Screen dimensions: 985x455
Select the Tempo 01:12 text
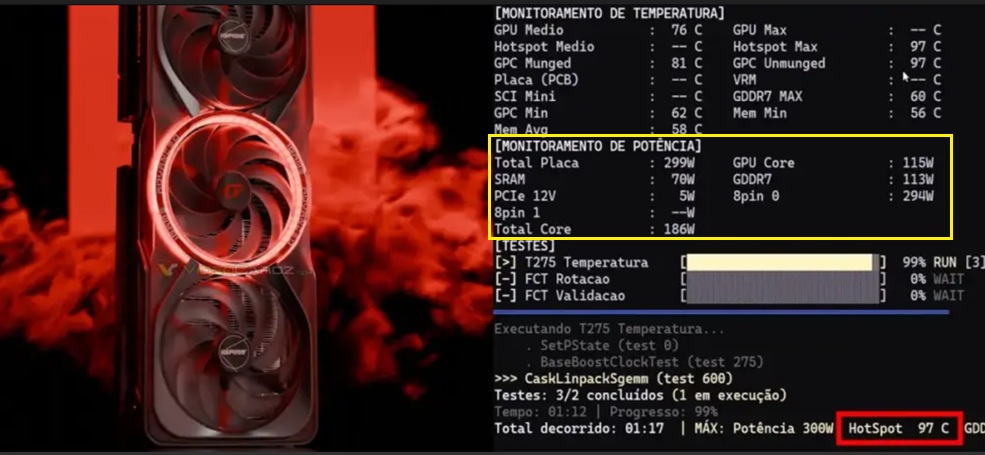click(540, 412)
